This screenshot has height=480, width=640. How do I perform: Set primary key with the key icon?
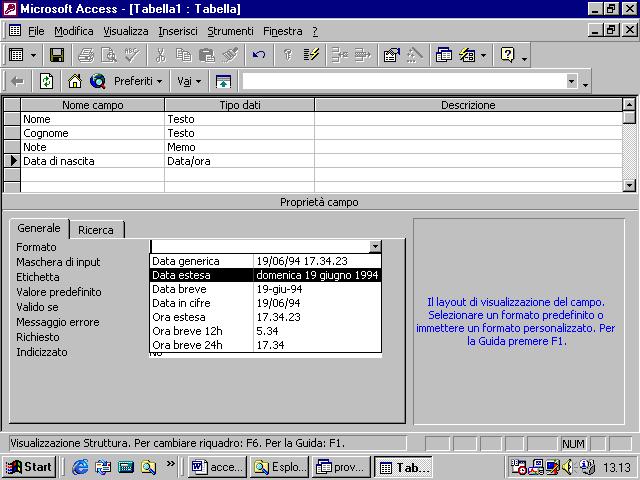tap(287, 55)
